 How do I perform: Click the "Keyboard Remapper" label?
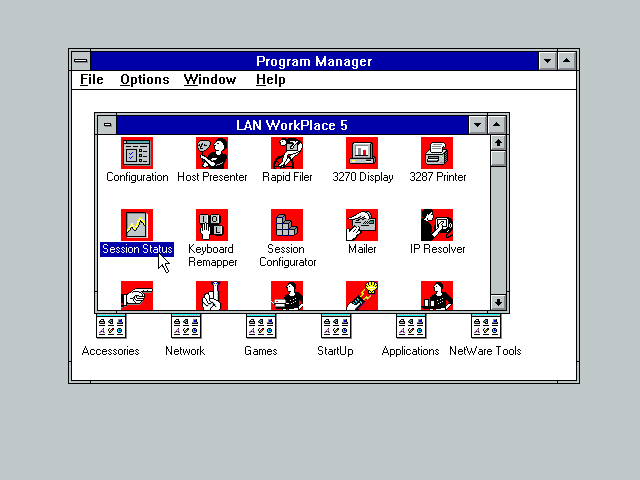click(212, 256)
